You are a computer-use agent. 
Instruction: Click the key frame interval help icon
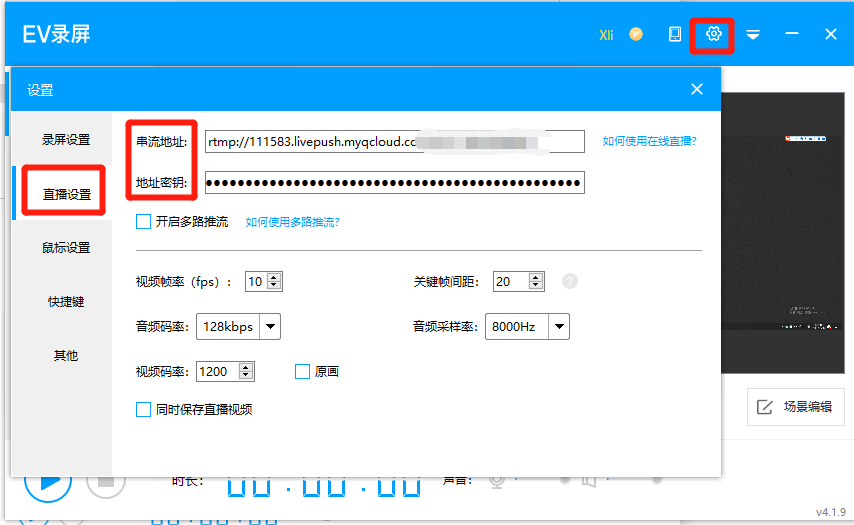click(x=570, y=281)
